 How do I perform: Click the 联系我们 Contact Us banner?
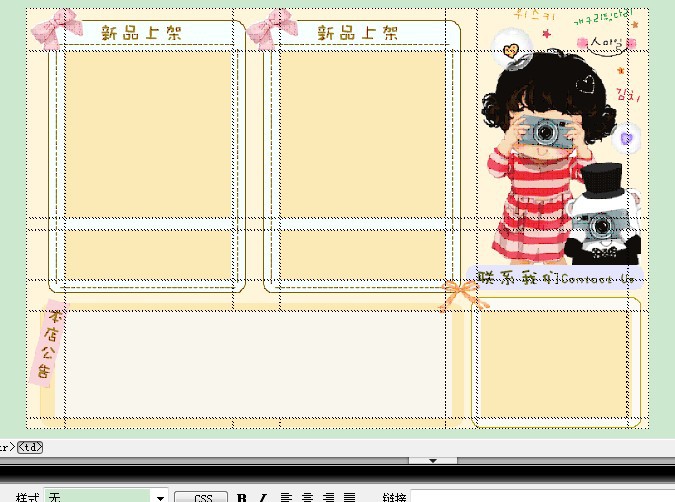pos(555,278)
